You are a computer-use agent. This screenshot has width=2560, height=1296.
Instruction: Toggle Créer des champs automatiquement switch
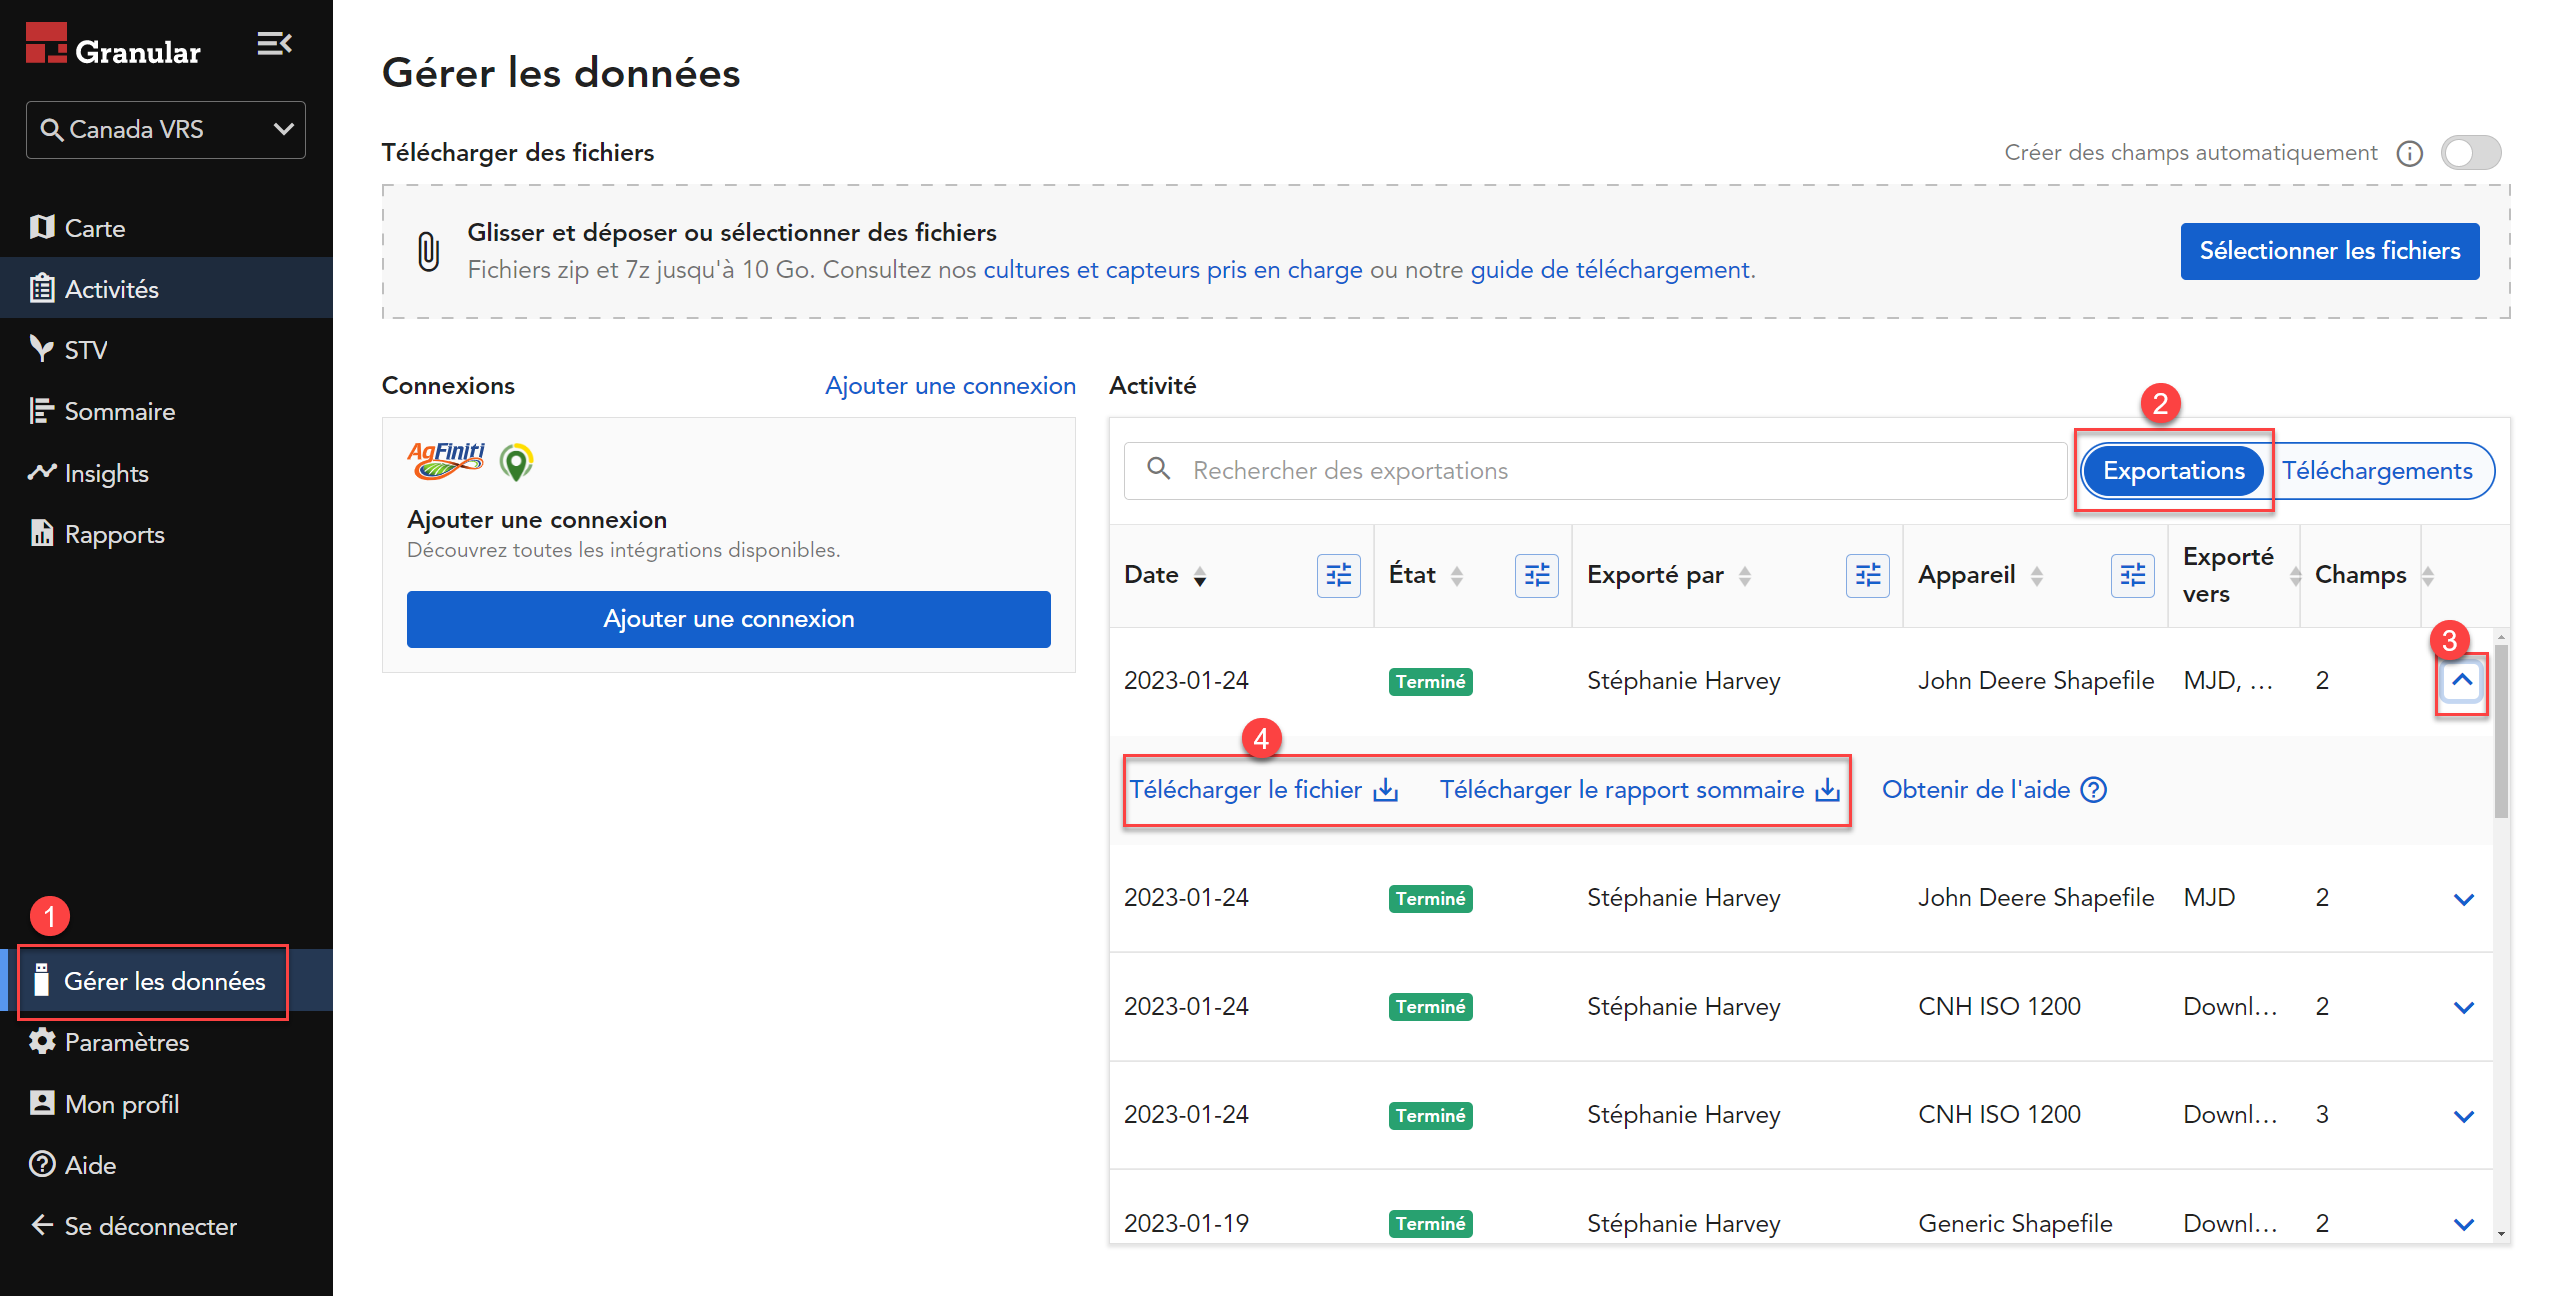(x=2471, y=153)
